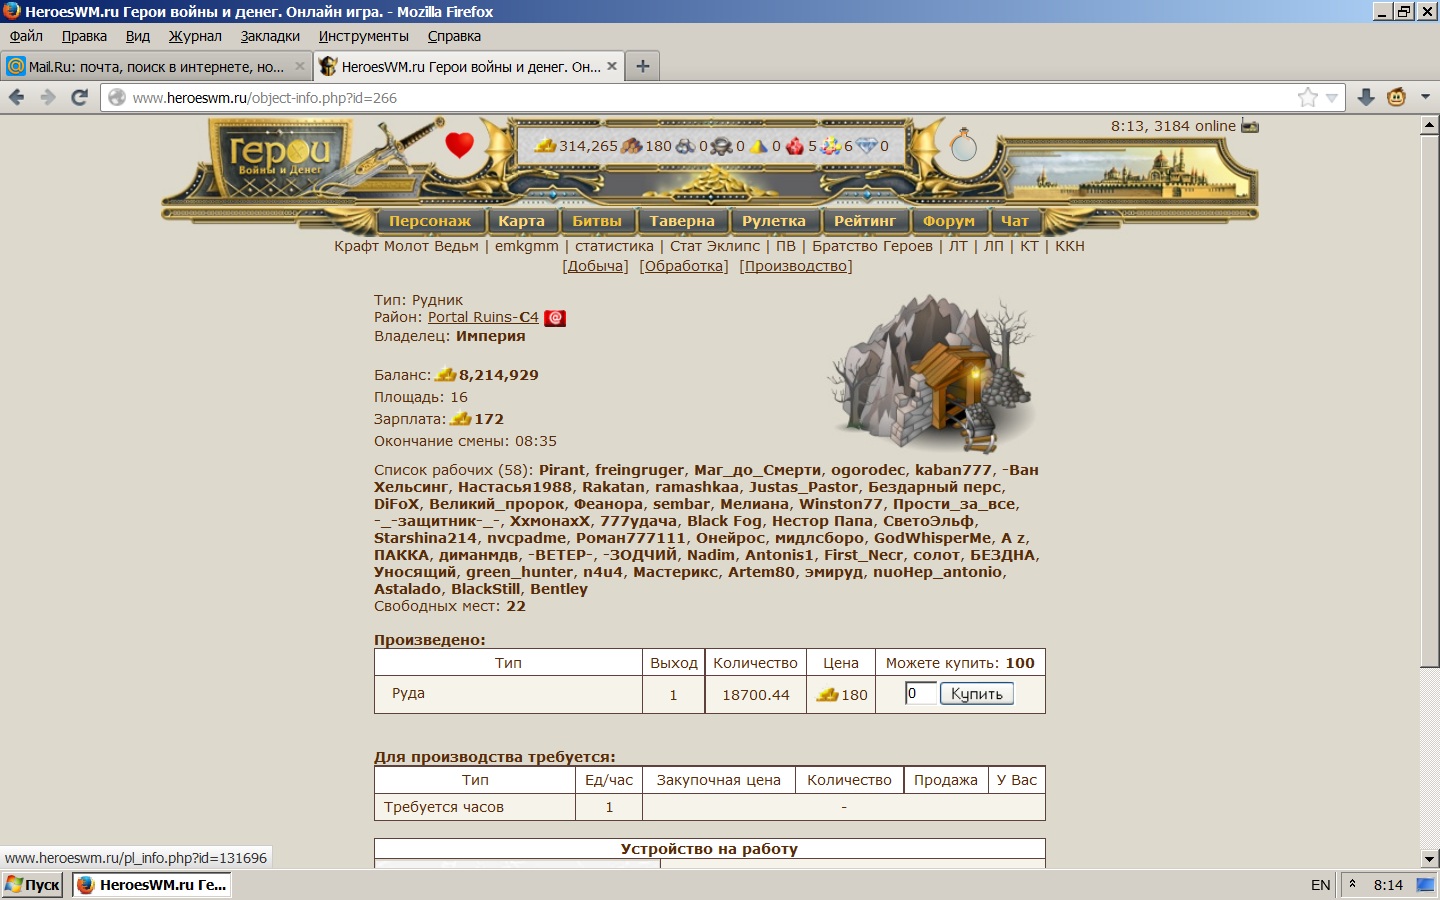Viewport: 1440px width, 900px height.
Task: Follow the Стат Эклипс link
Action: pos(715,246)
